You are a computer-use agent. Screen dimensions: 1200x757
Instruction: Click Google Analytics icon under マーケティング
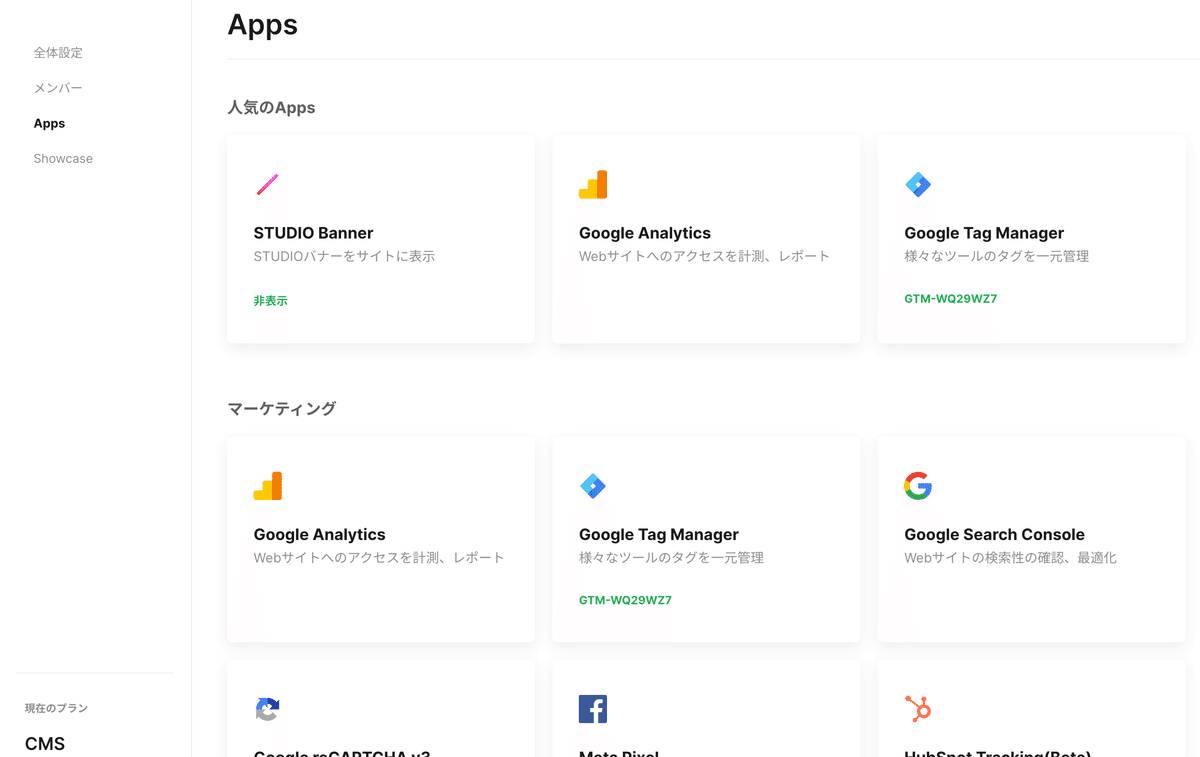coord(268,486)
